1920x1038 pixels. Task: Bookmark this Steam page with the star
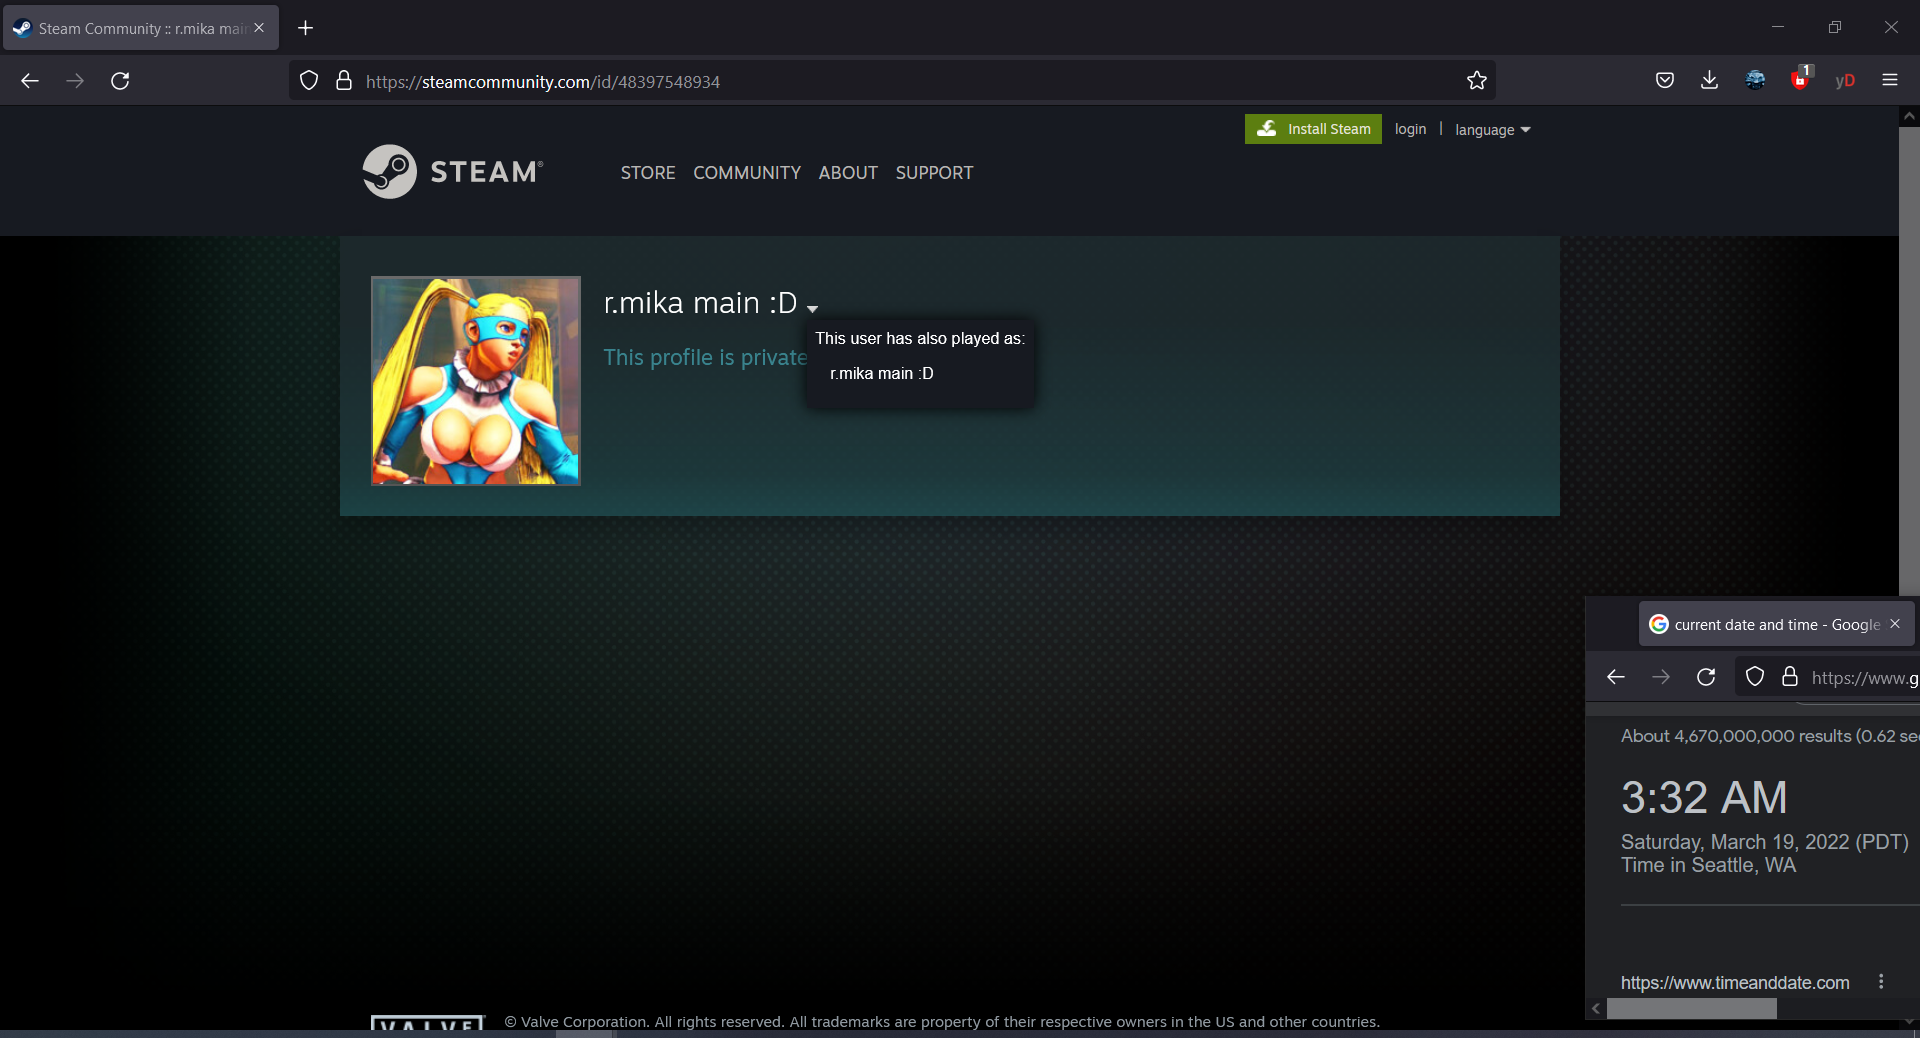1477,81
